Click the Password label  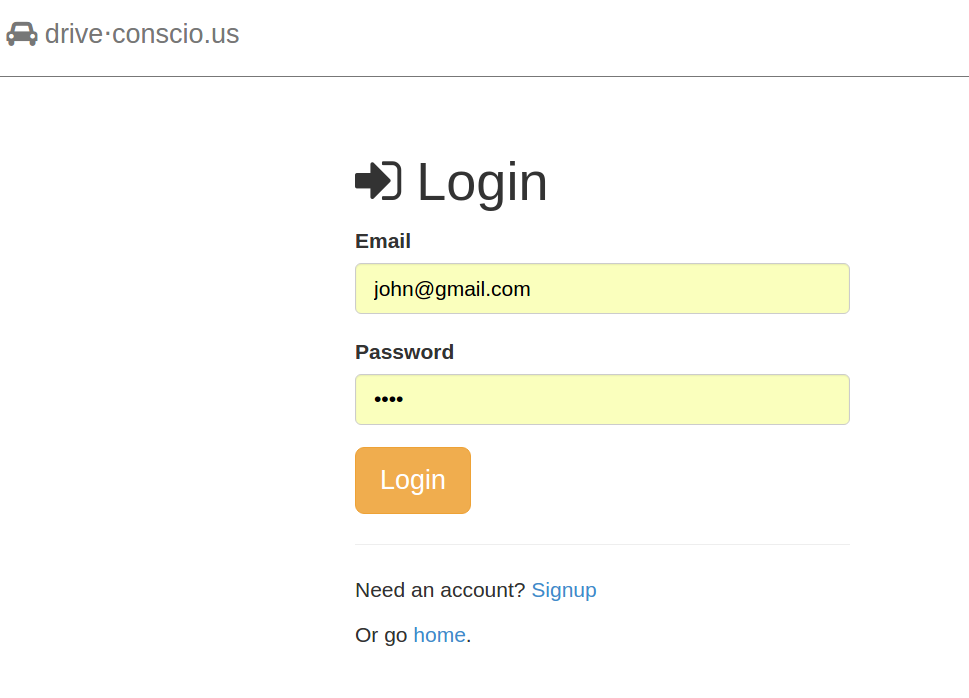(x=404, y=352)
